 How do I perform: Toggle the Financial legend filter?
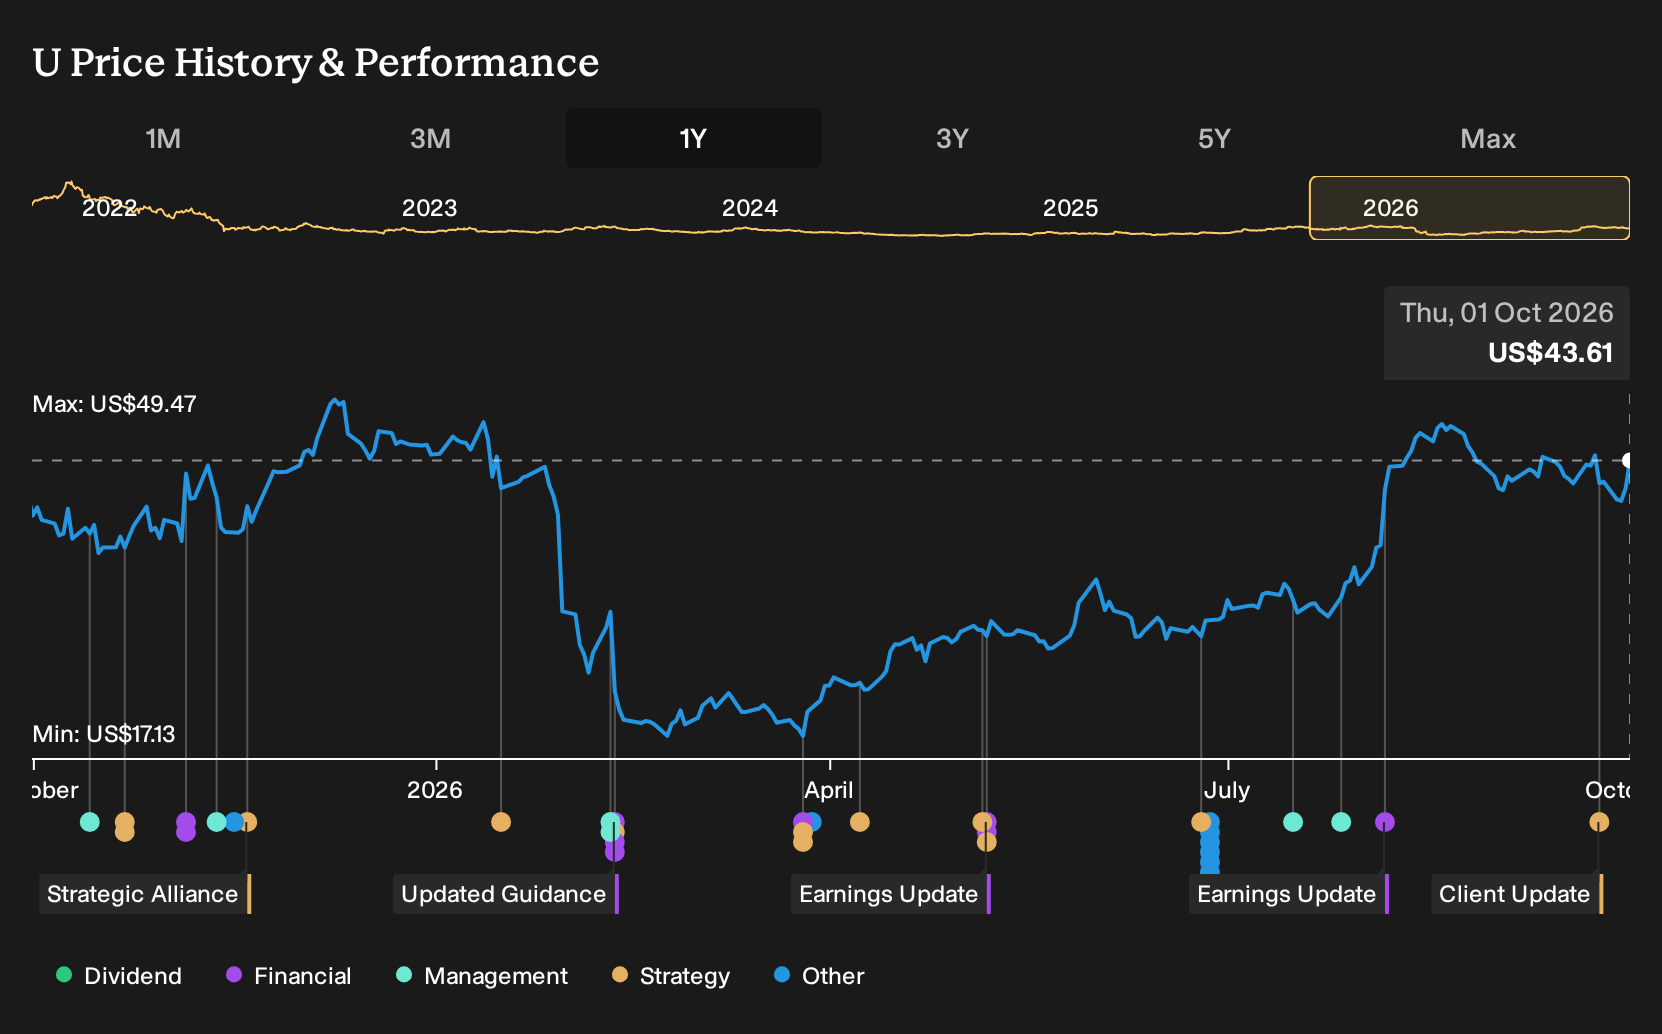coord(288,976)
